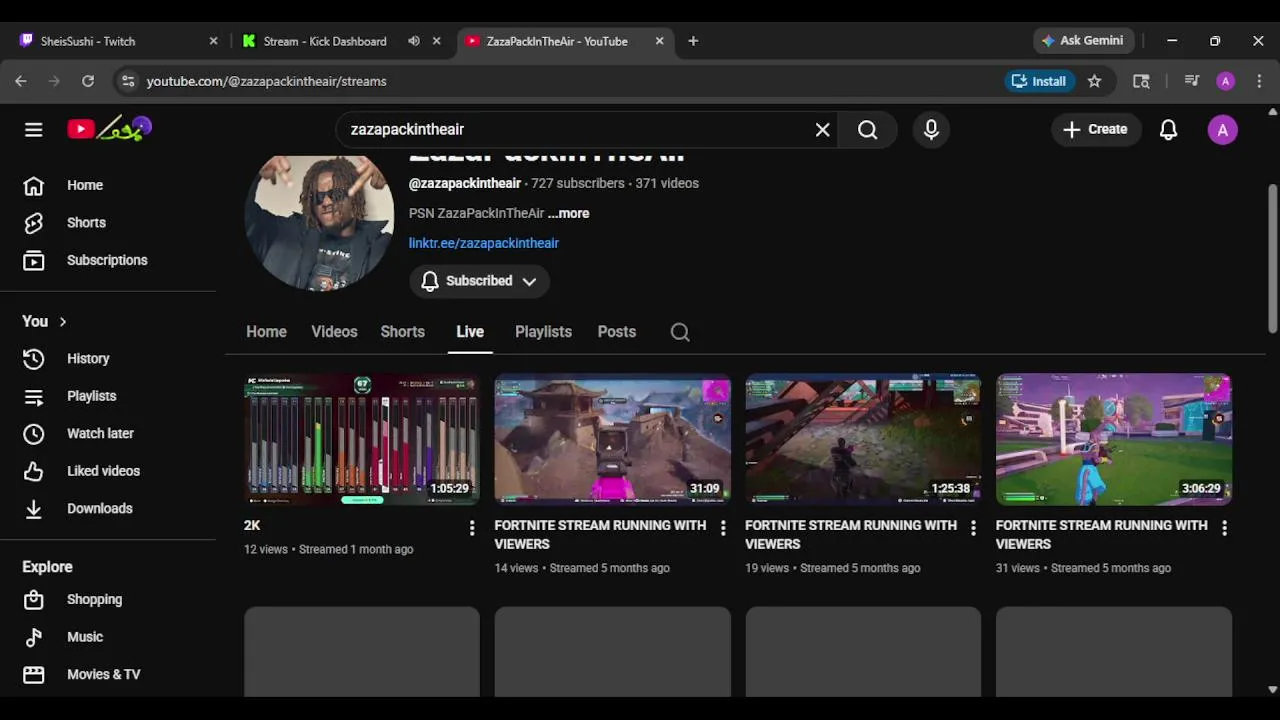Open the notifications bell
This screenshot has width=1280, height=720.
pyautogui.click(x=1168, y=129)
